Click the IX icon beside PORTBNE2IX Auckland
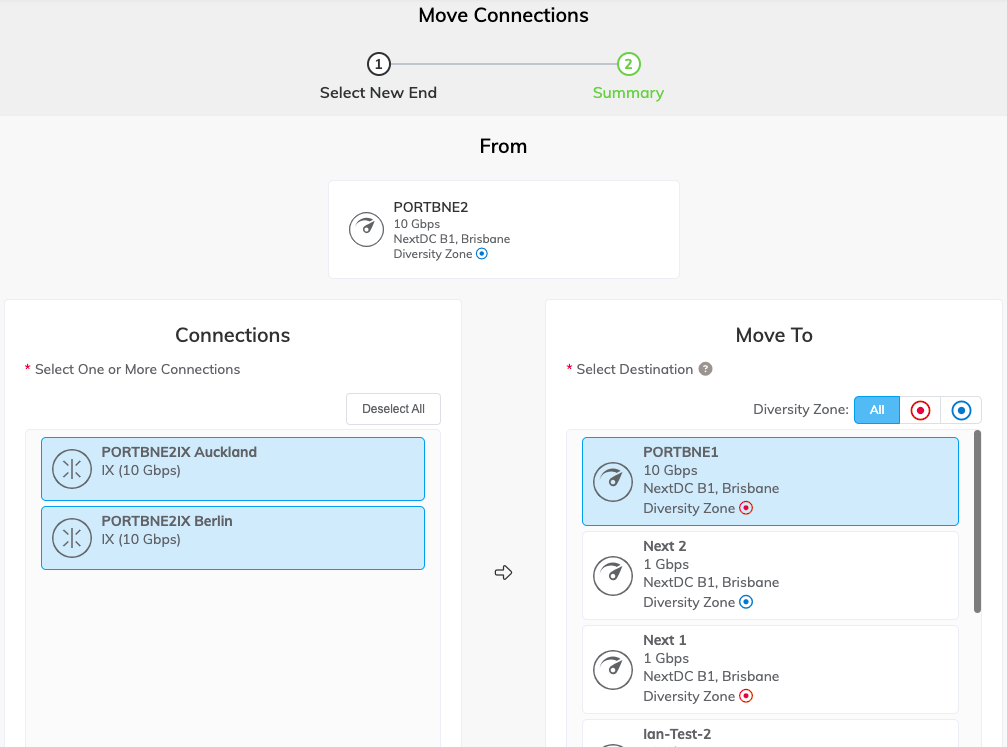 tap(71, 467)
